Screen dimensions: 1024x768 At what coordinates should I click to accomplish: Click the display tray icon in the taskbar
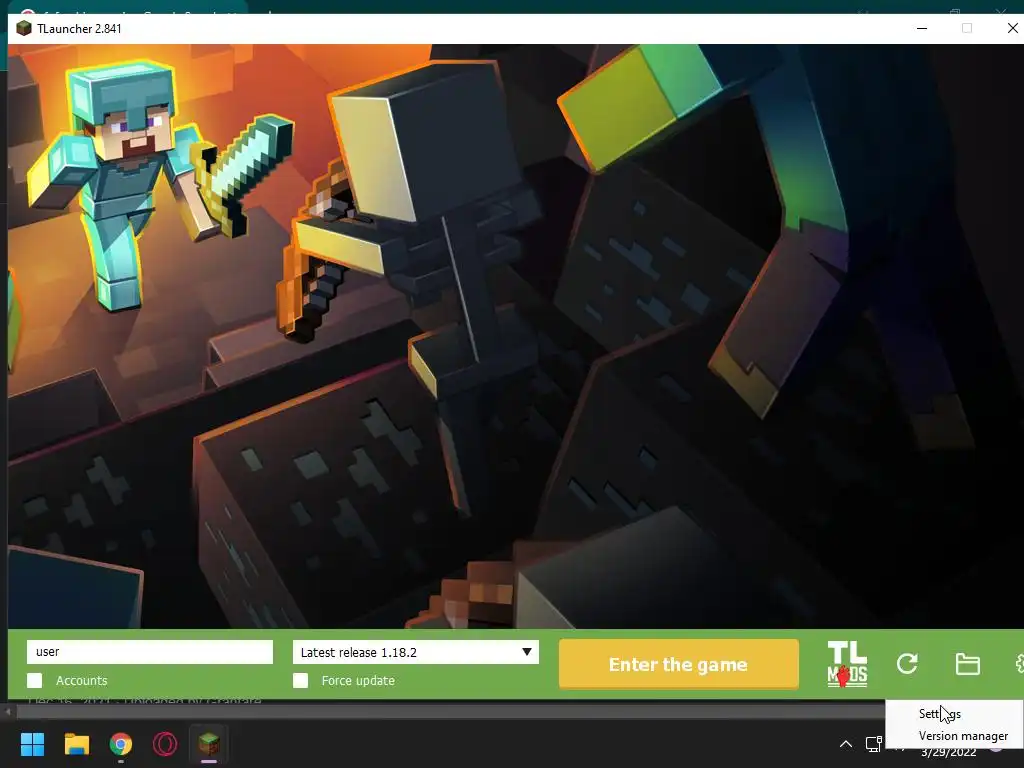[x=873, y=744]
